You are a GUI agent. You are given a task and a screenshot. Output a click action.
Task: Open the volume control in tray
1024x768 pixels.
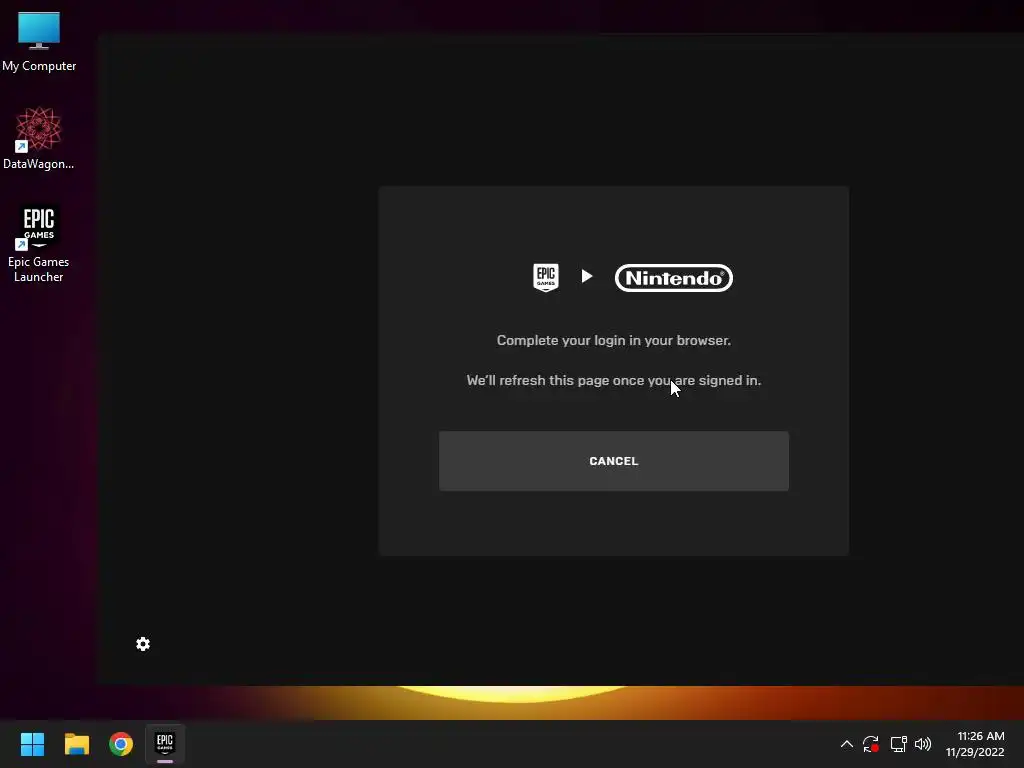coord(923,744)
